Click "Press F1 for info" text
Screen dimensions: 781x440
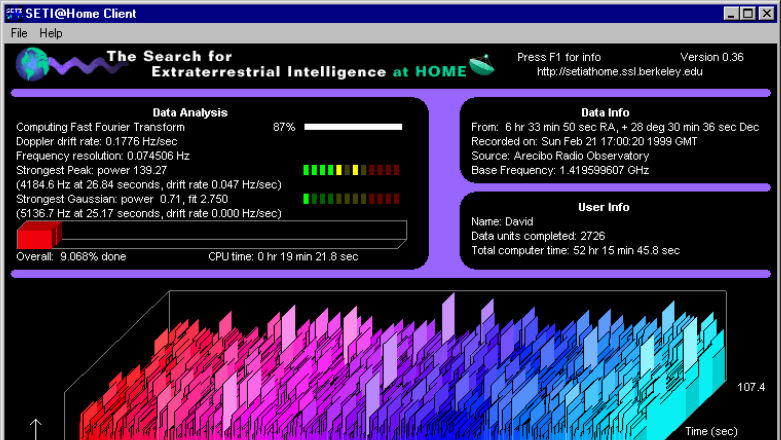coord(559,57)
